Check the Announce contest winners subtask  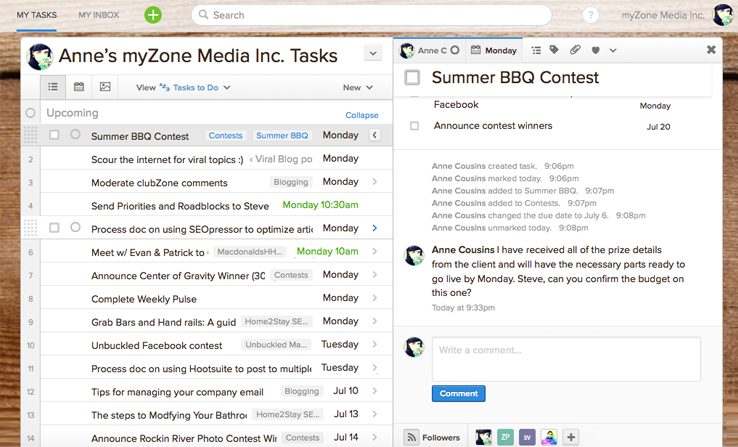(x=414, y=126)
